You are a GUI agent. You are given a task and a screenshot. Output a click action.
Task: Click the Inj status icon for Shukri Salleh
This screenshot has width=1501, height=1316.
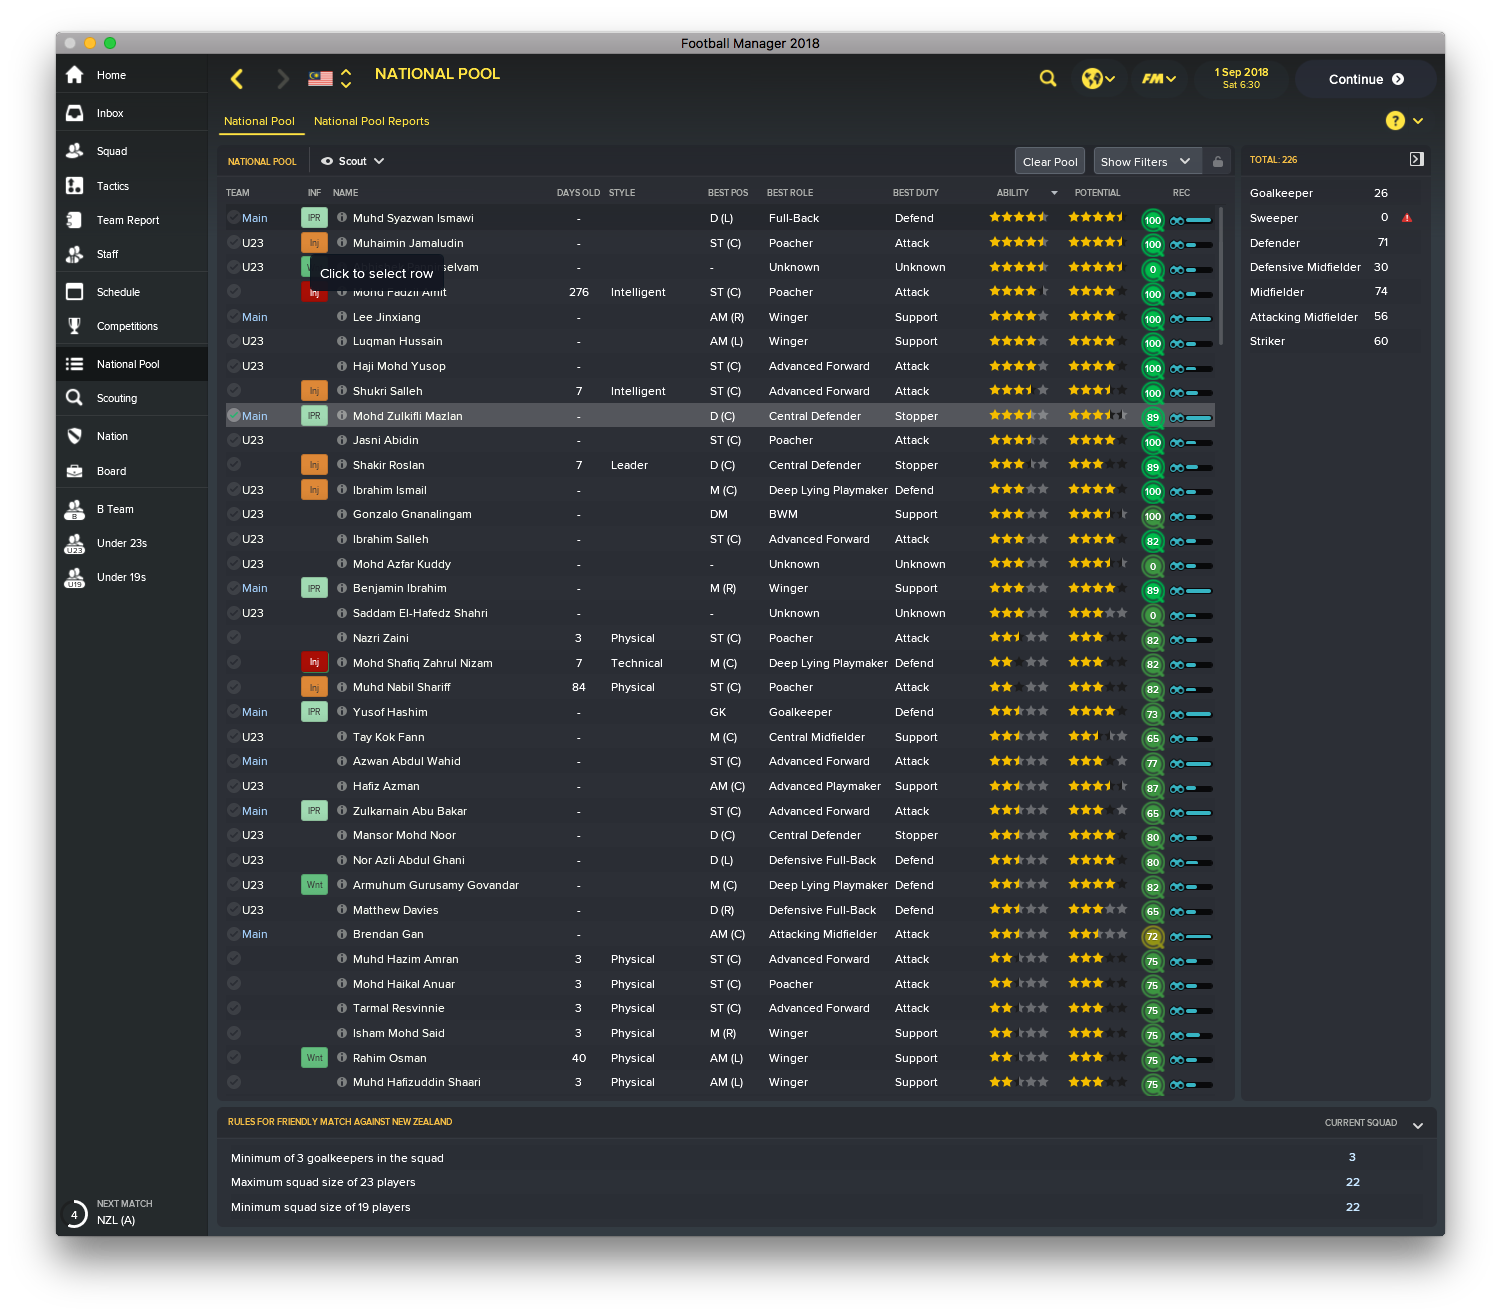click(x=314, y=391)
